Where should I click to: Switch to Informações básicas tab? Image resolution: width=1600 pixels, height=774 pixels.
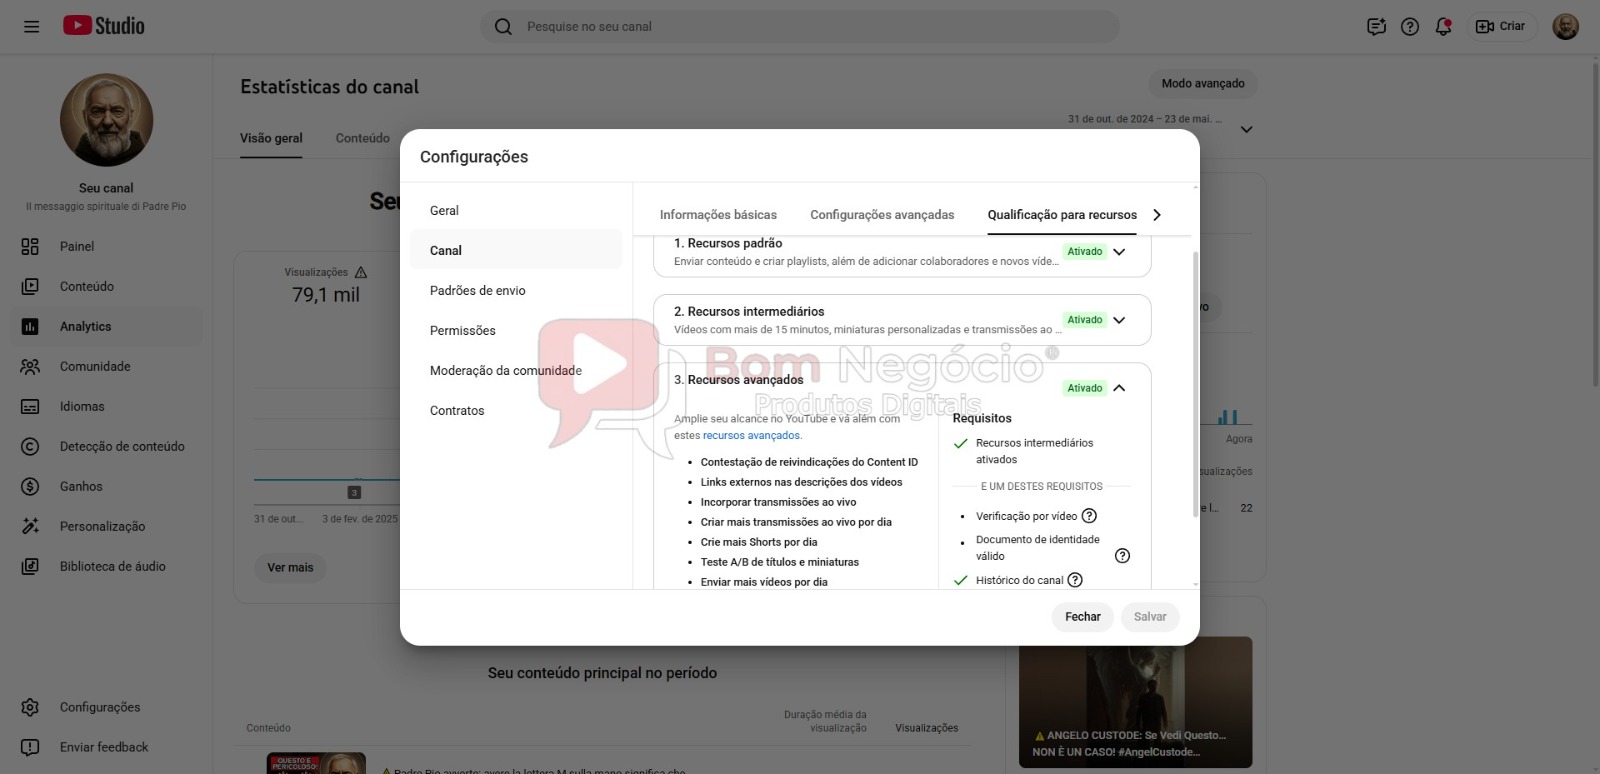[718, 215]
